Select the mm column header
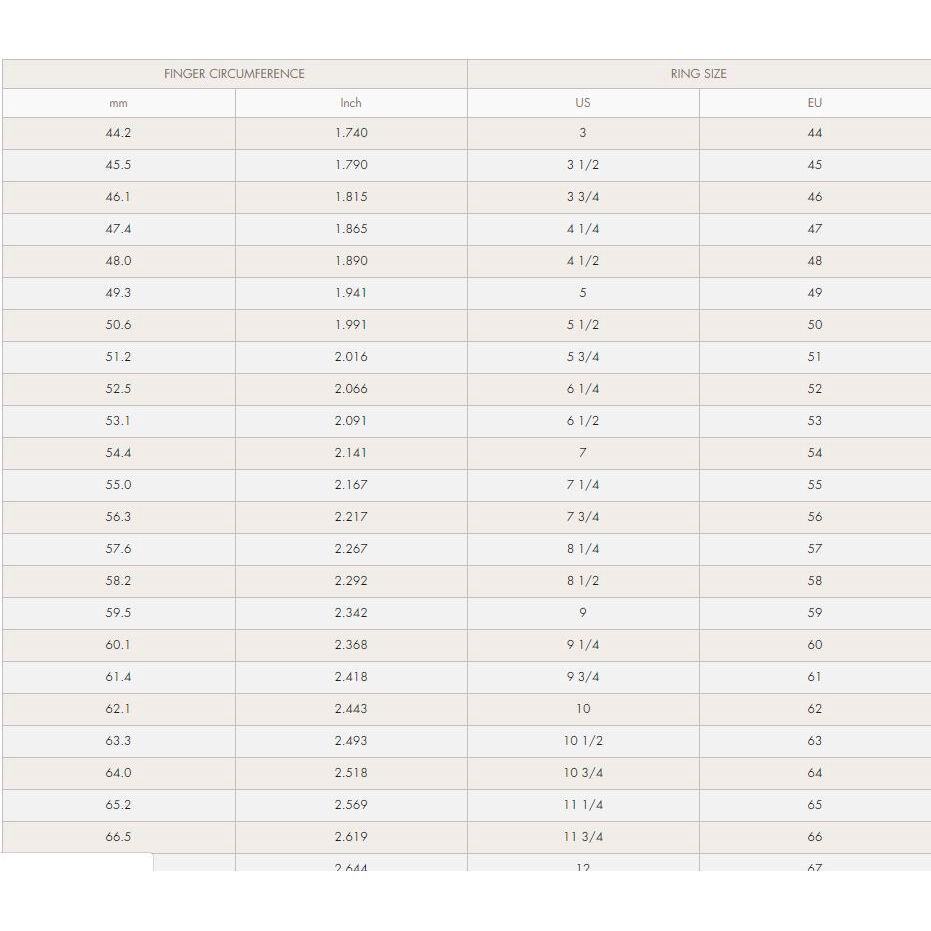Image resolution: width=931 pixels, height=931 pixels. tap(119, 103)
